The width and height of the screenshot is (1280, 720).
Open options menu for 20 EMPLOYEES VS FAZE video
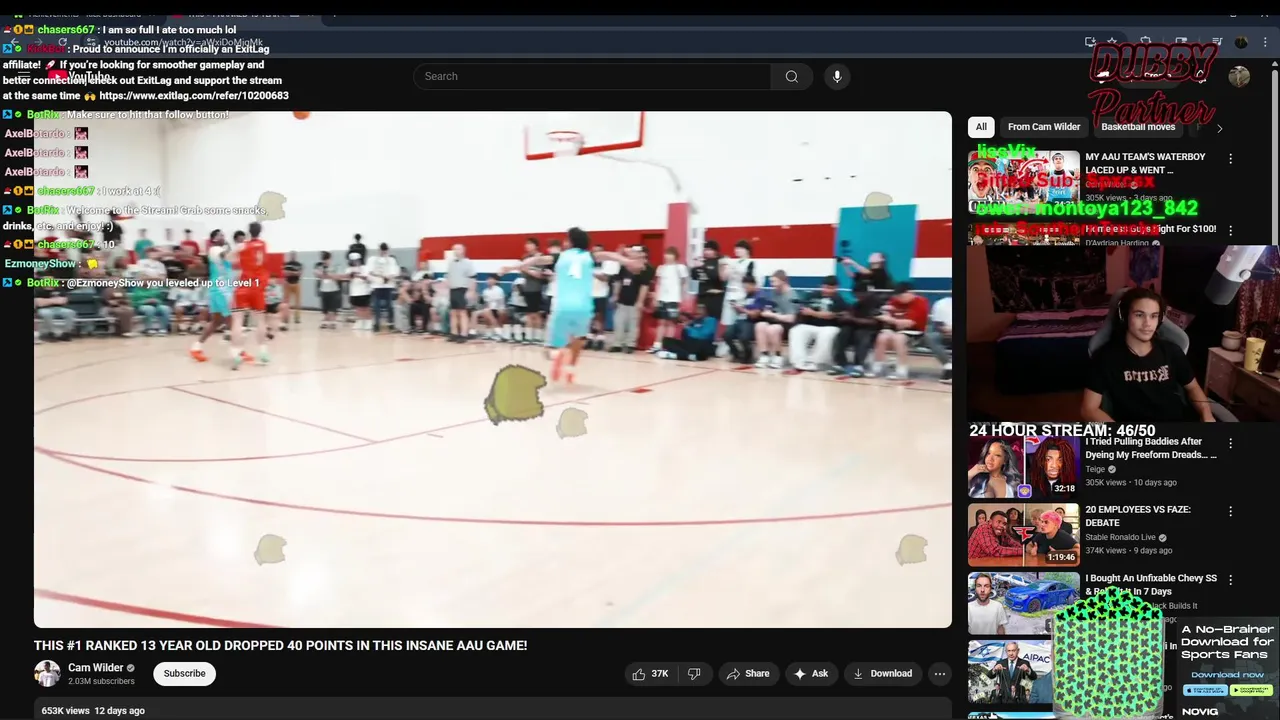pyautogui.click(x=1230, y=511)
